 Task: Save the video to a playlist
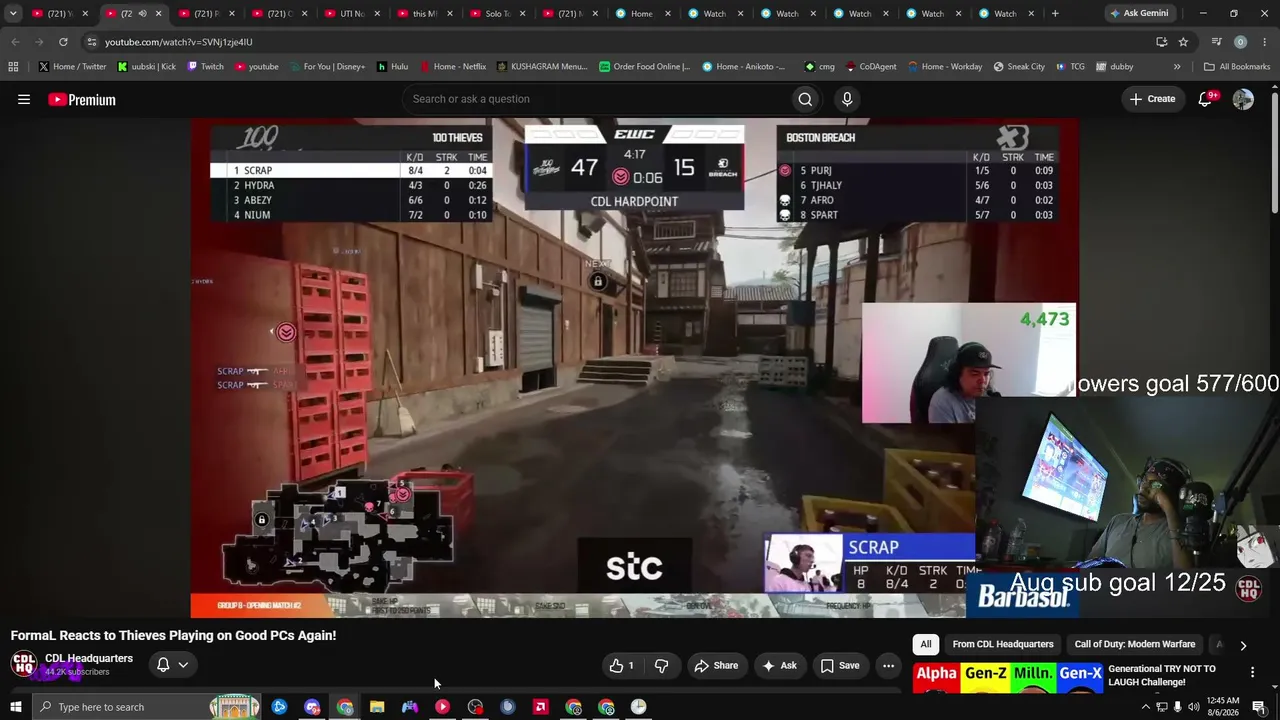point(840,666)
